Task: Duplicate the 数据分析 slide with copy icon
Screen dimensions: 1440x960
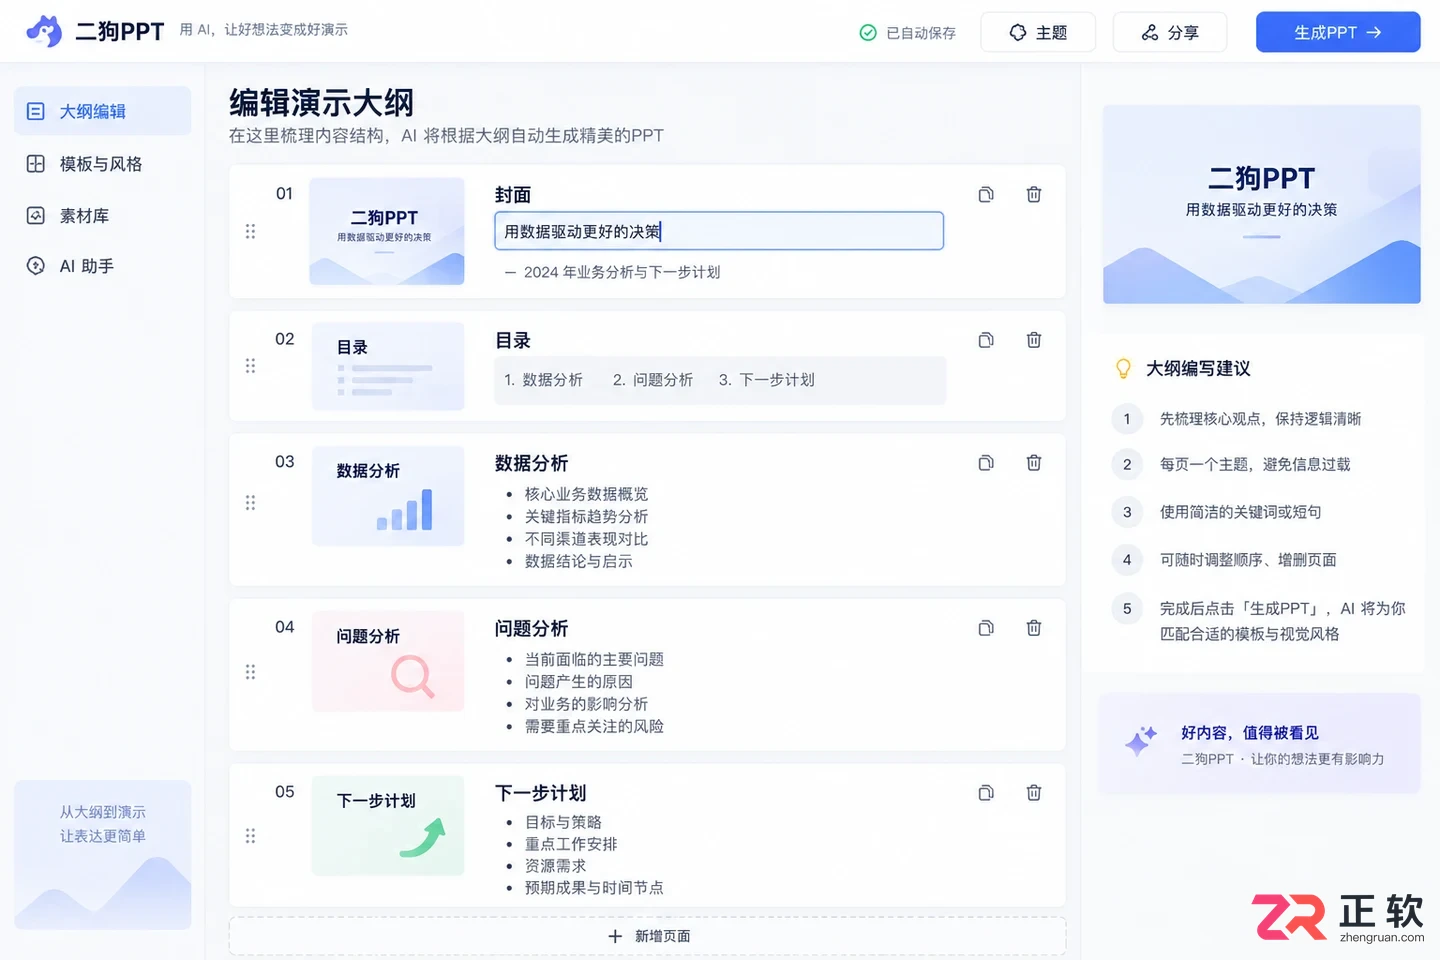Action: [986, 463]
